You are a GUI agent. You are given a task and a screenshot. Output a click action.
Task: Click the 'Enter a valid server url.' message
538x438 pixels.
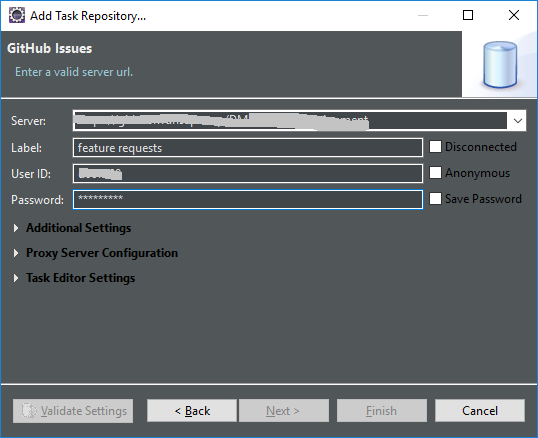click(74, 72)
